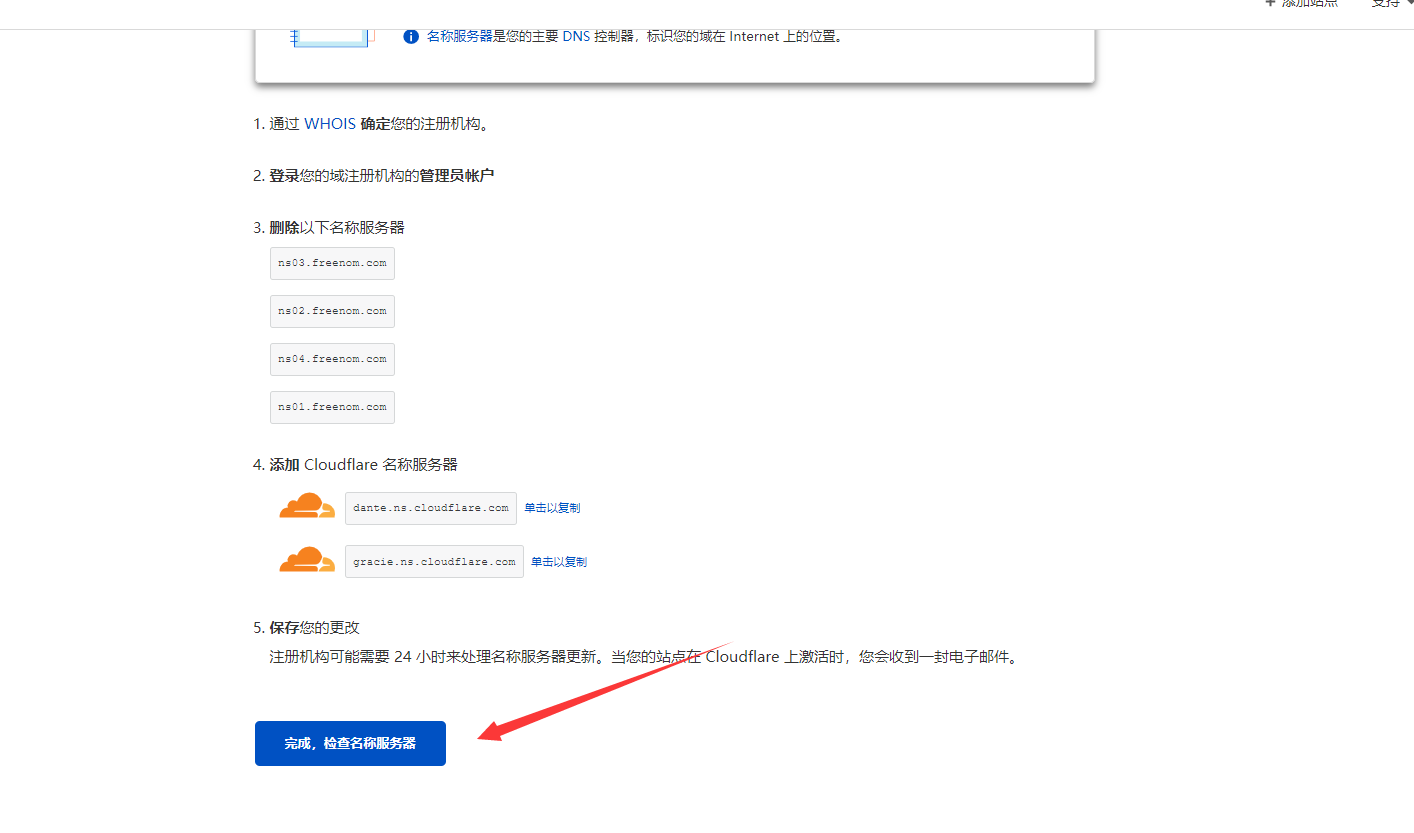This screenshot has width=1414, height=833.
Task: Copy dante nameserver via 单击以复制 link
Action: coord(552,508)
